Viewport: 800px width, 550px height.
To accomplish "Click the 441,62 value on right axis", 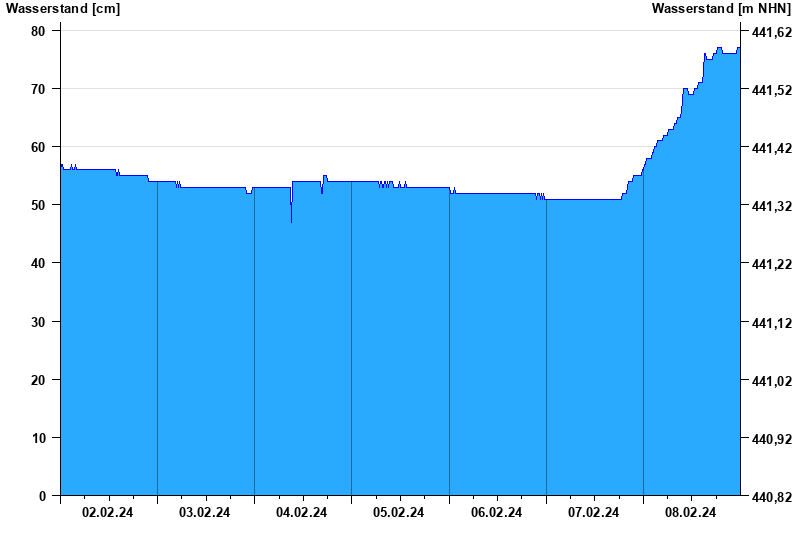I will pos(772,32).
